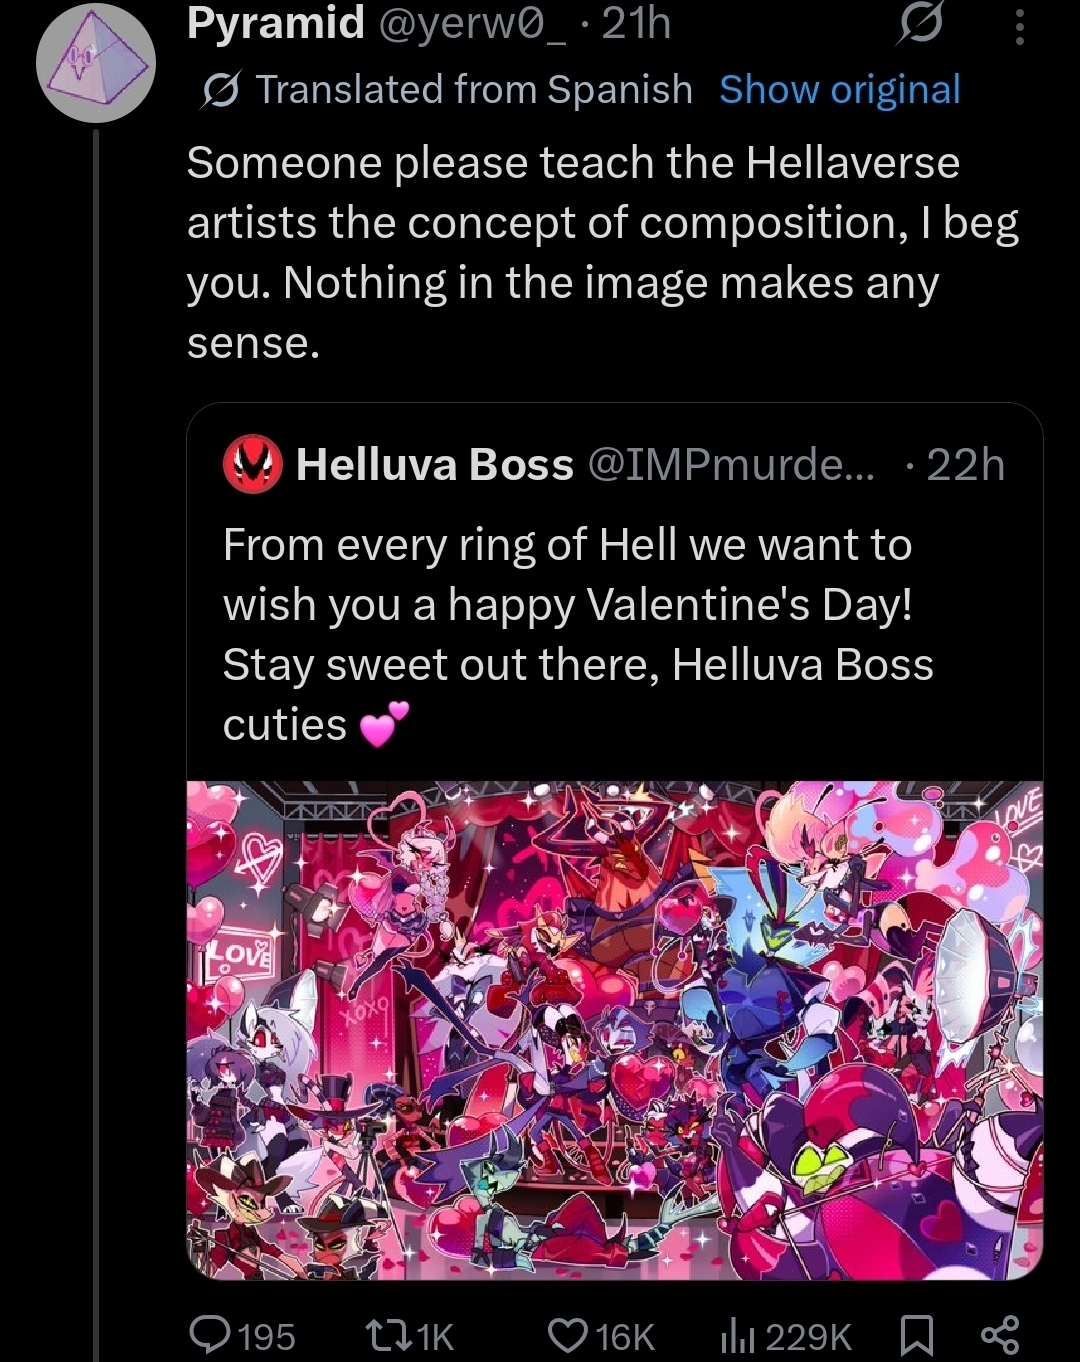The width and height of the screenshot is (1080, 1362).
Task: Click the @yerw0_ handle
Action: point(472,24)
